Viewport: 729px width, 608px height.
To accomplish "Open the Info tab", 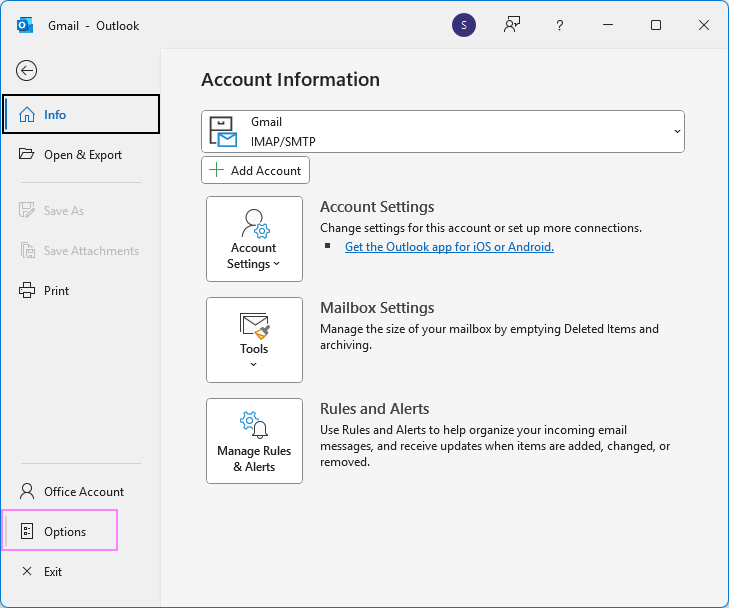I will tap(81, 114).
